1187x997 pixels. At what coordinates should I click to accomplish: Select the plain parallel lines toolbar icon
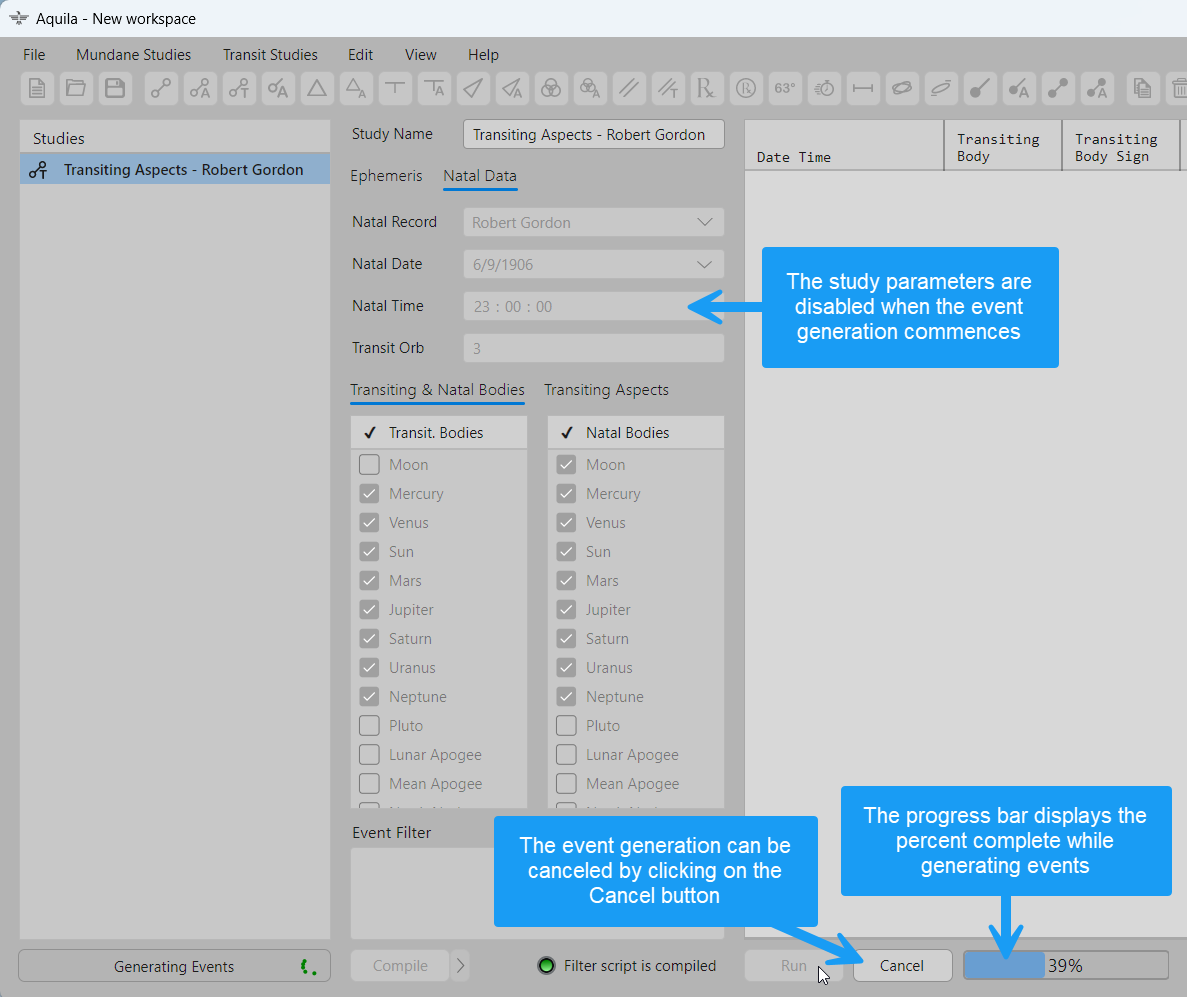point(629,89)
